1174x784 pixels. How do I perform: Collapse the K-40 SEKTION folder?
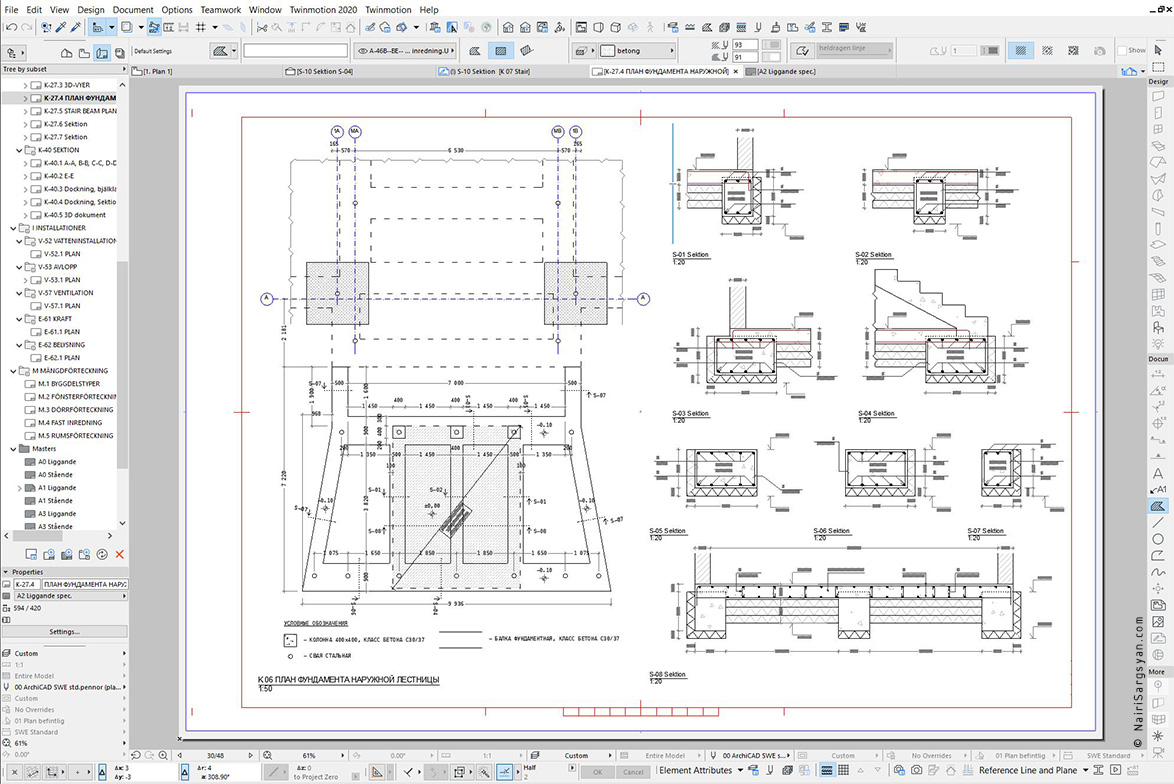point(19,150)
